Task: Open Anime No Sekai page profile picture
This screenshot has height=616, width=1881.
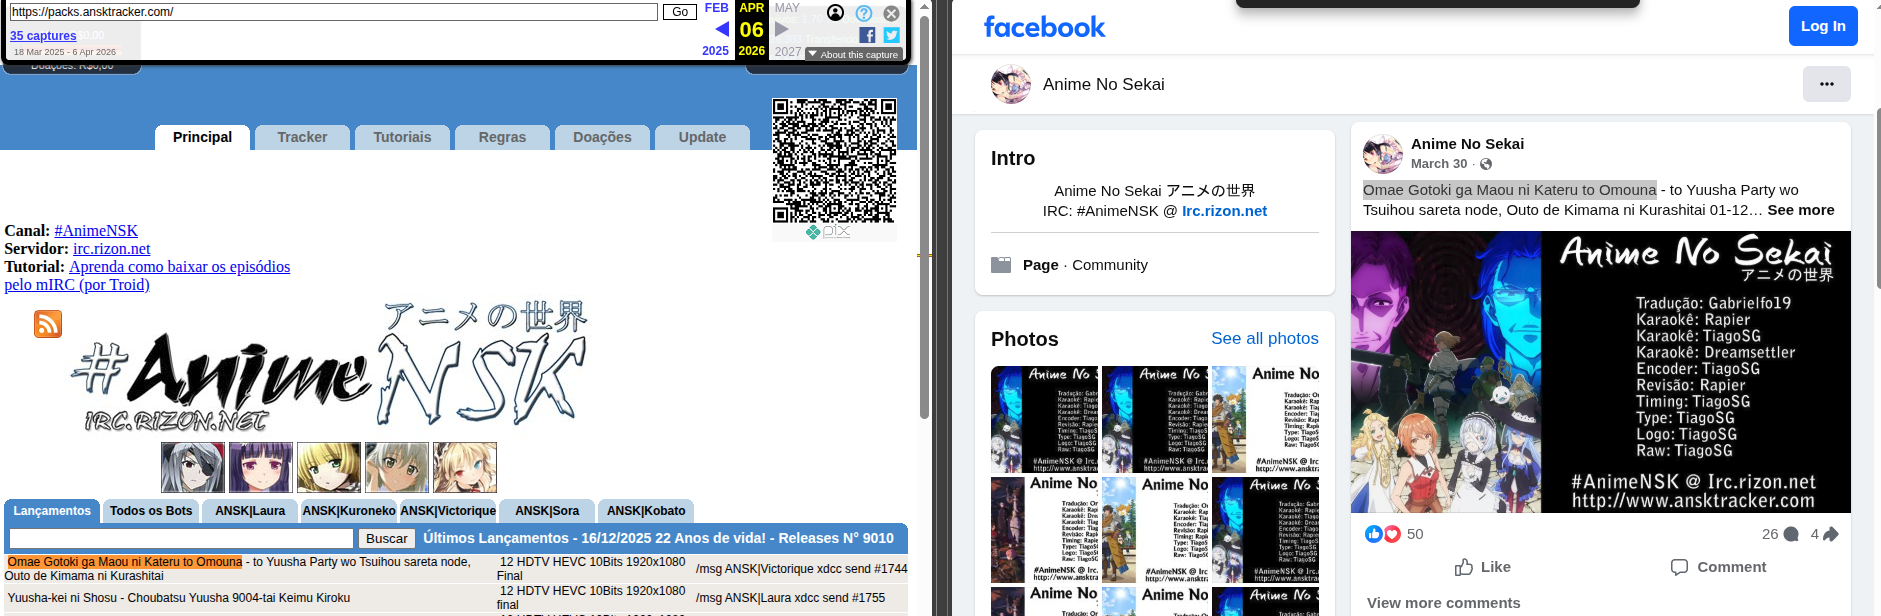Action: point(1011,85)
